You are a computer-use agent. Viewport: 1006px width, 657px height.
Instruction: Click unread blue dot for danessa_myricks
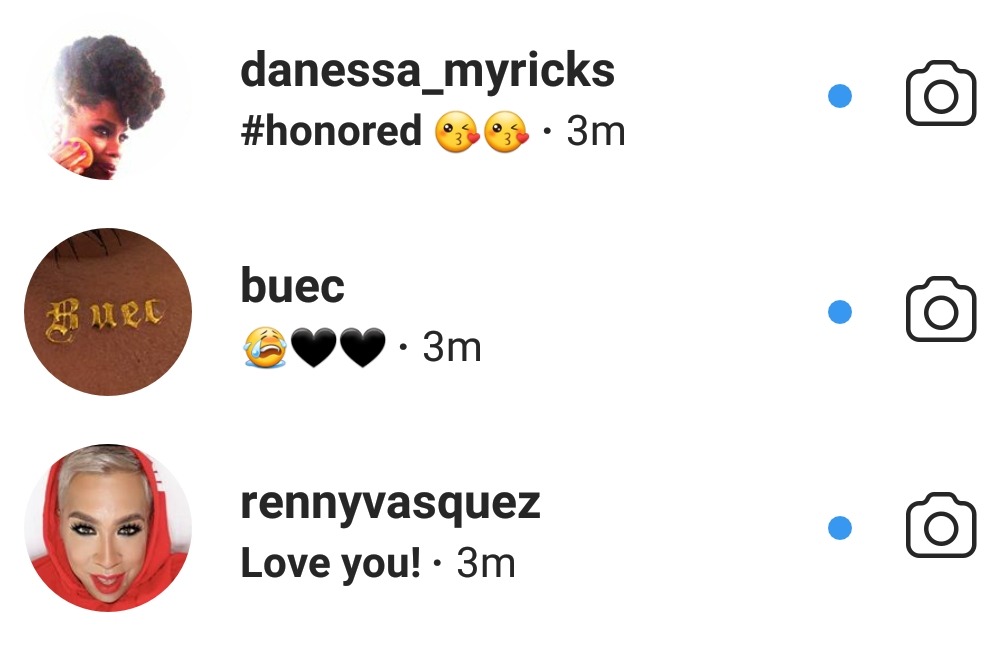coord(840,96)
